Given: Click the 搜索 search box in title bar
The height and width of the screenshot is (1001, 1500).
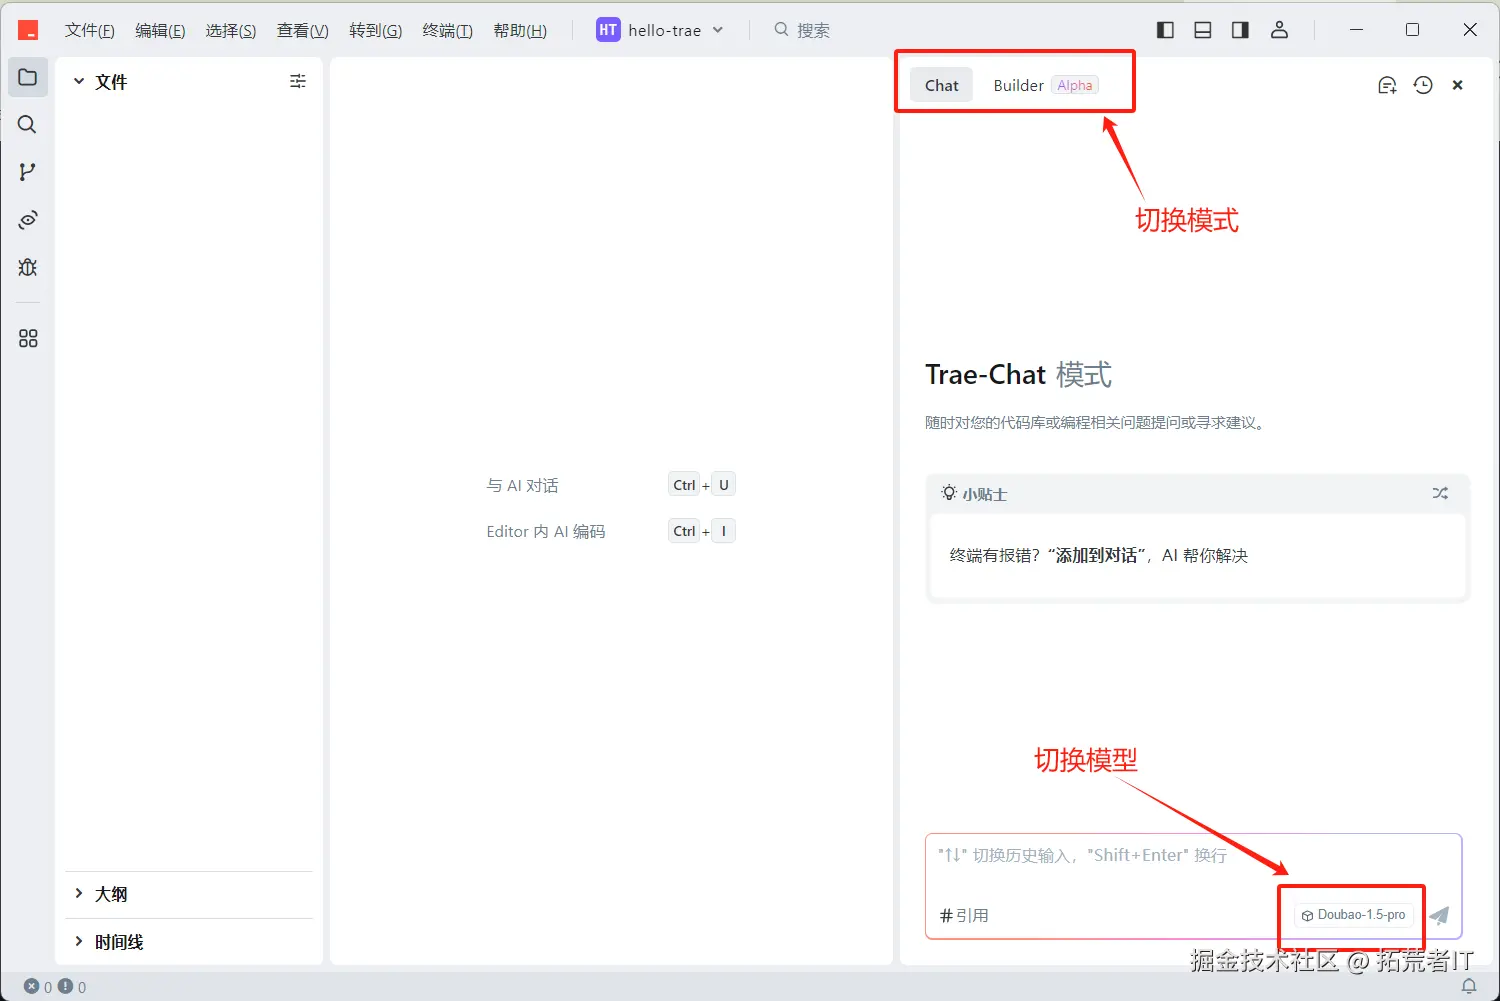Looking at the screenshot, I should pos(802,30).
